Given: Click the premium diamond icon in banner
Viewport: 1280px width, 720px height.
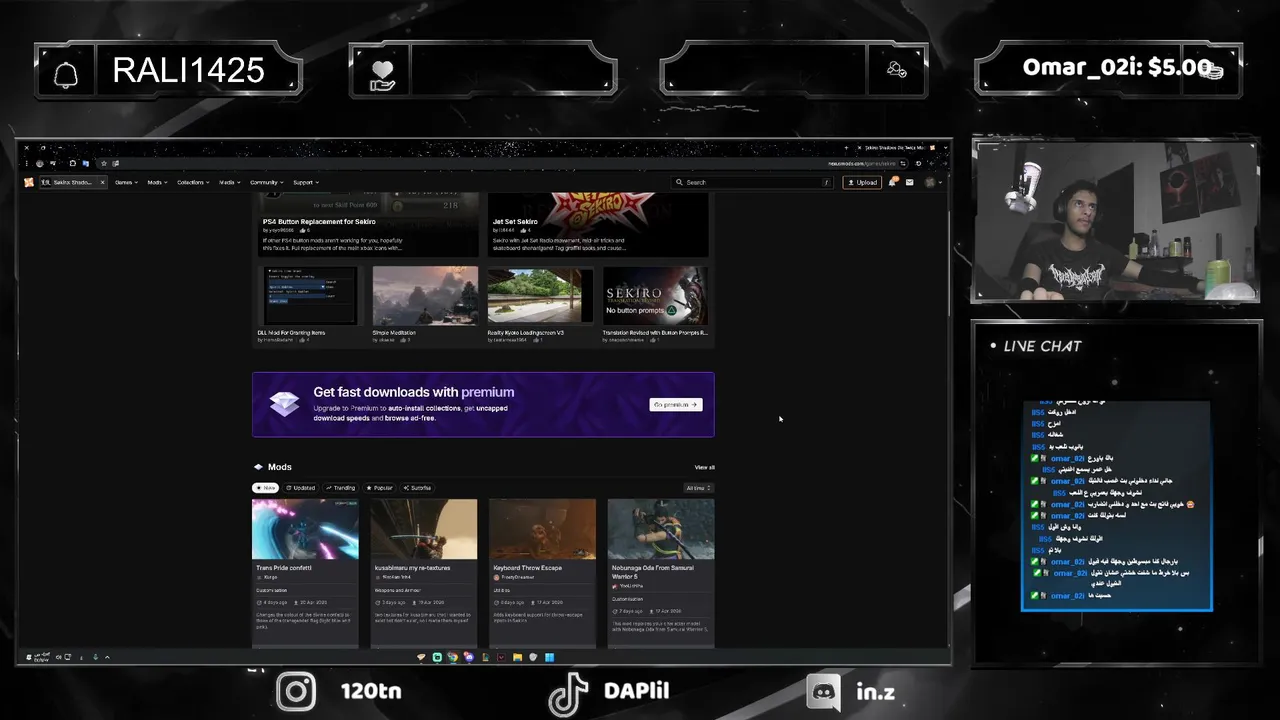Looking at the screenshot, I should tap(284, 403).
